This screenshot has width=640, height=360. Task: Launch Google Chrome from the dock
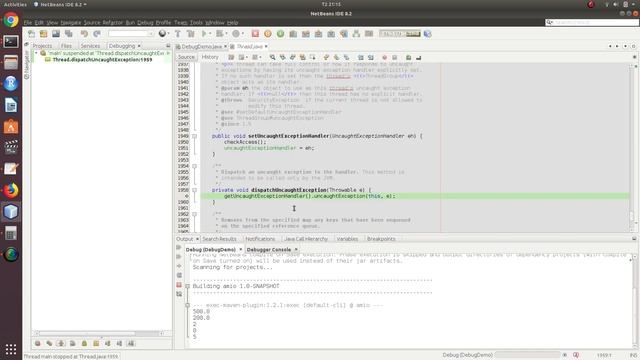[x=11, y=20]
